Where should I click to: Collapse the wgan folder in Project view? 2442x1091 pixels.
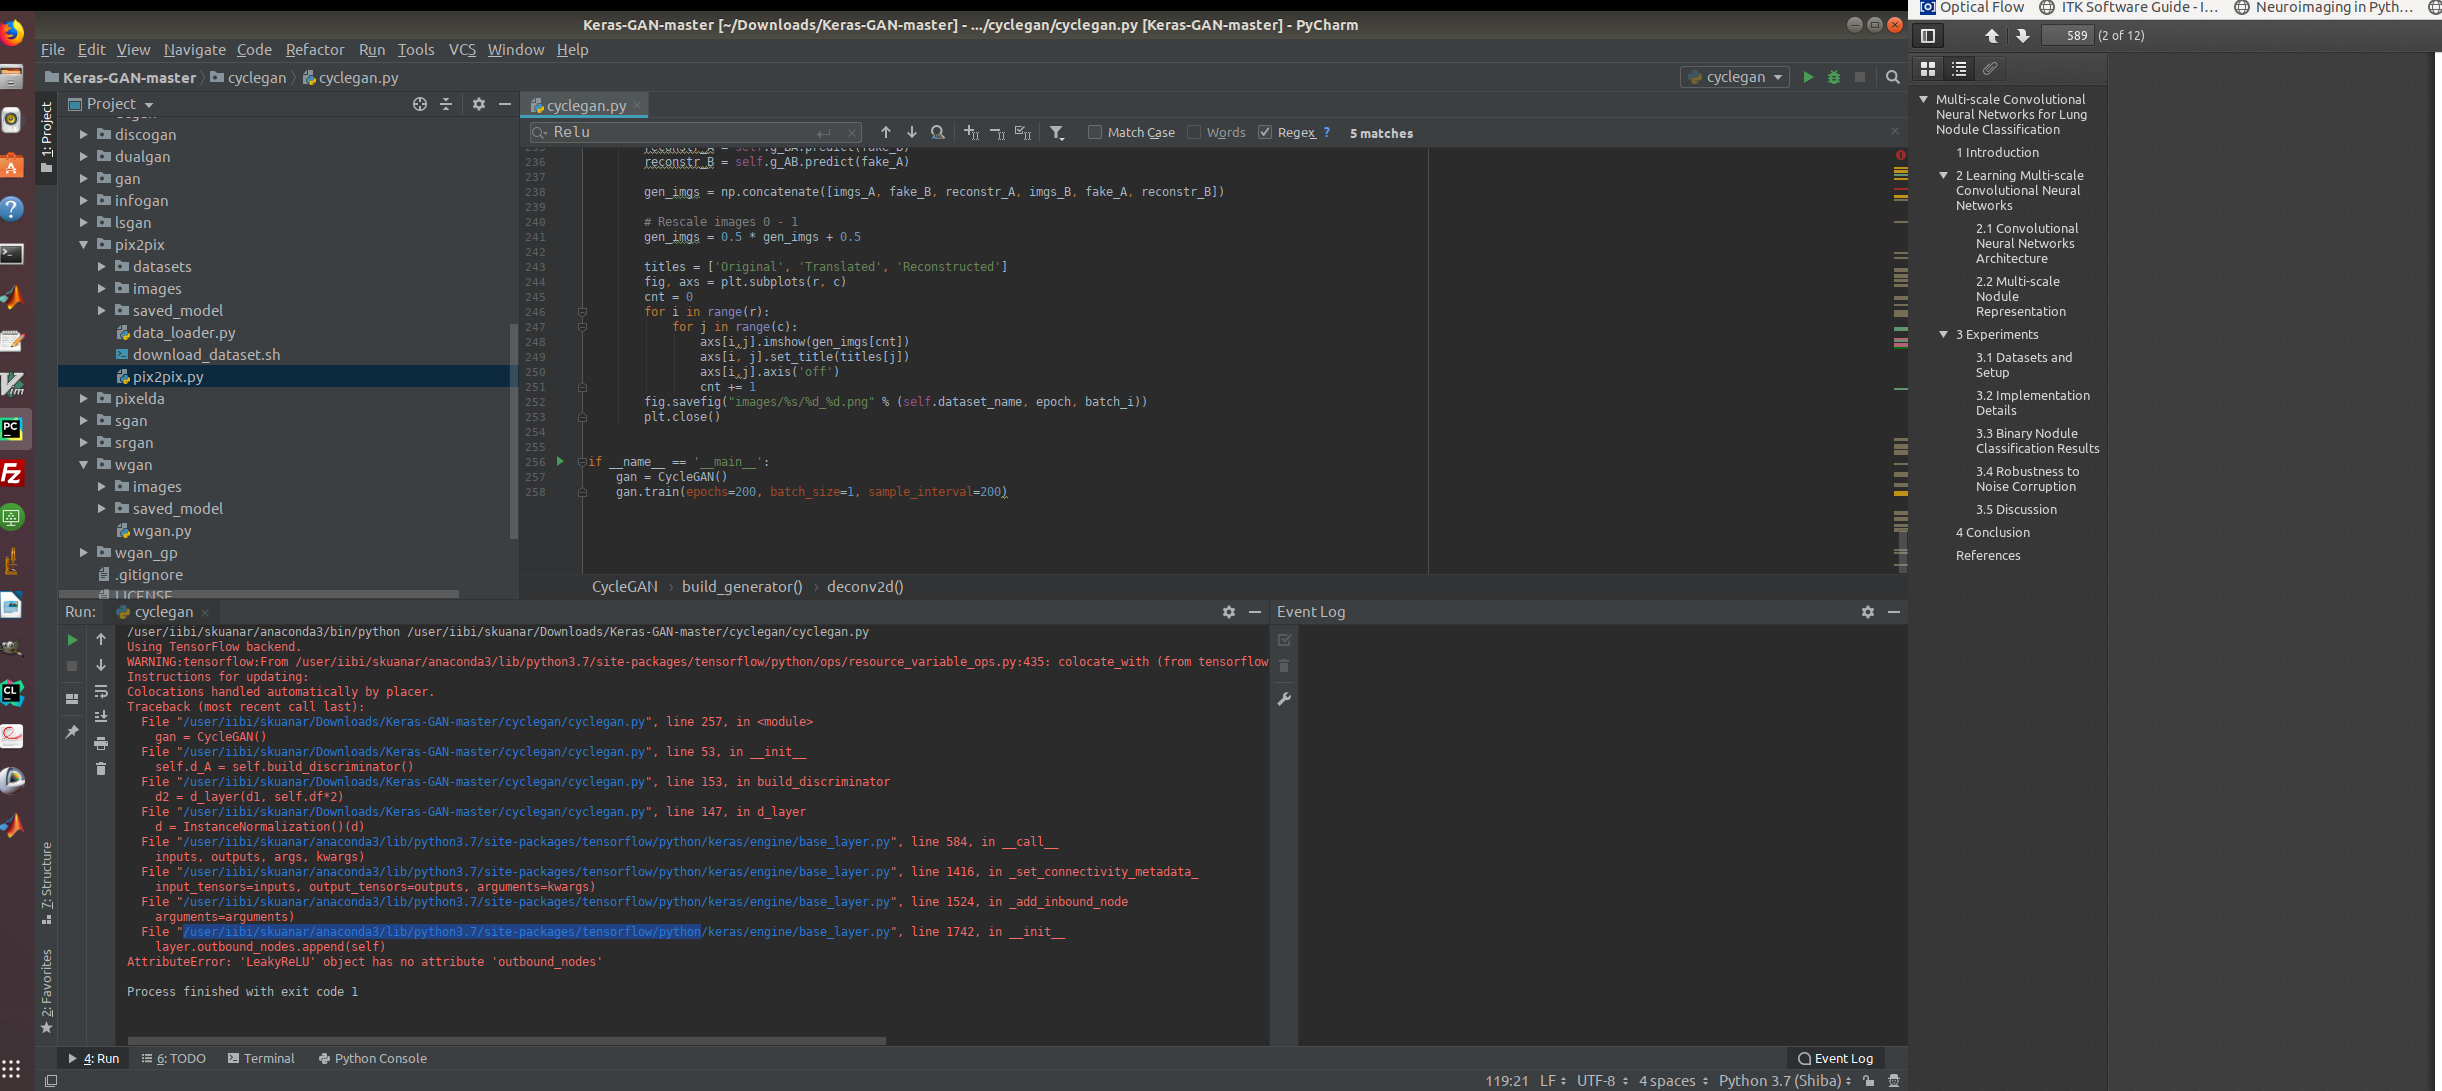pos(84,465)
